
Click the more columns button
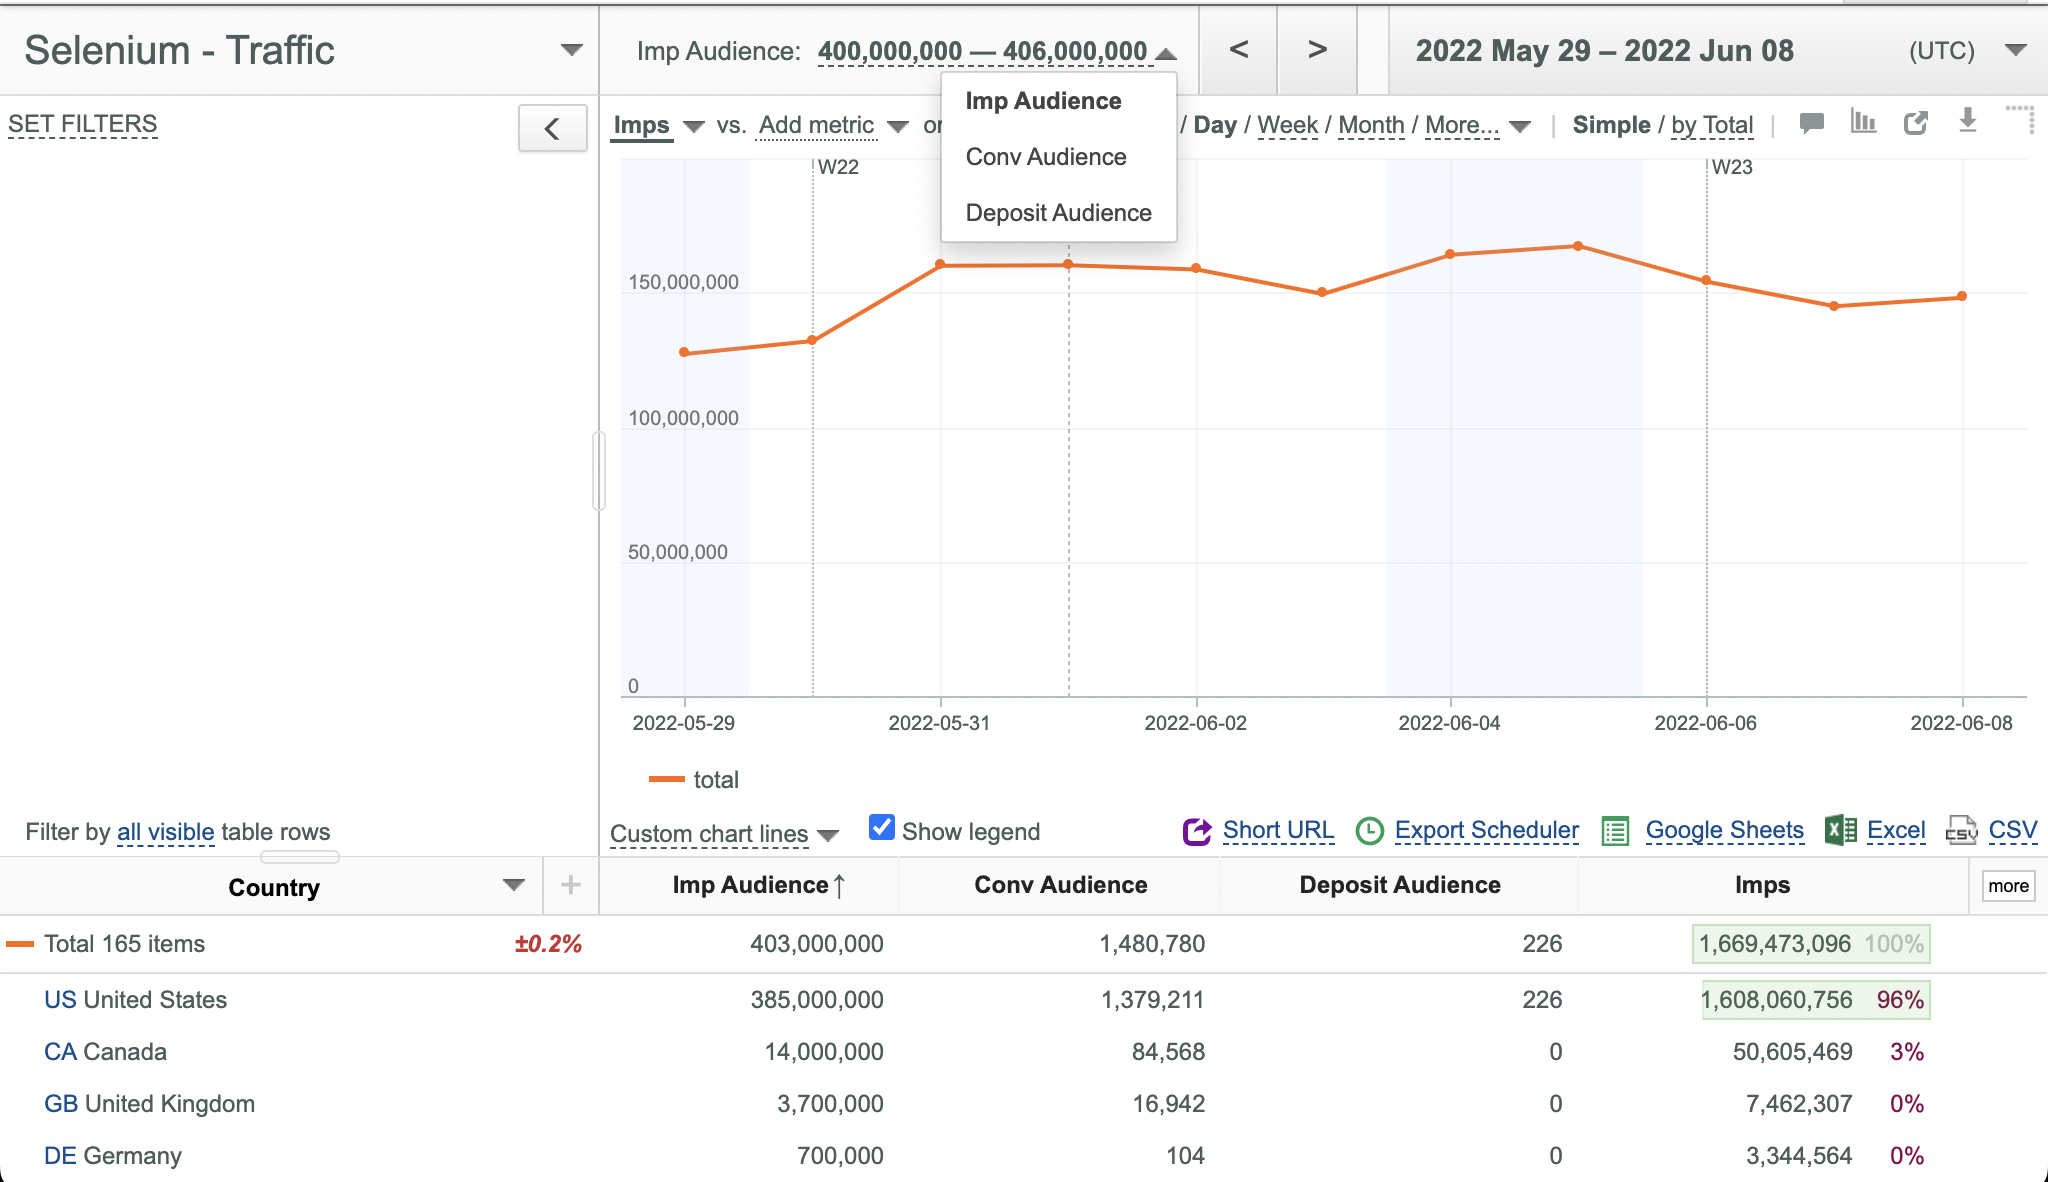click(2008, 886)
